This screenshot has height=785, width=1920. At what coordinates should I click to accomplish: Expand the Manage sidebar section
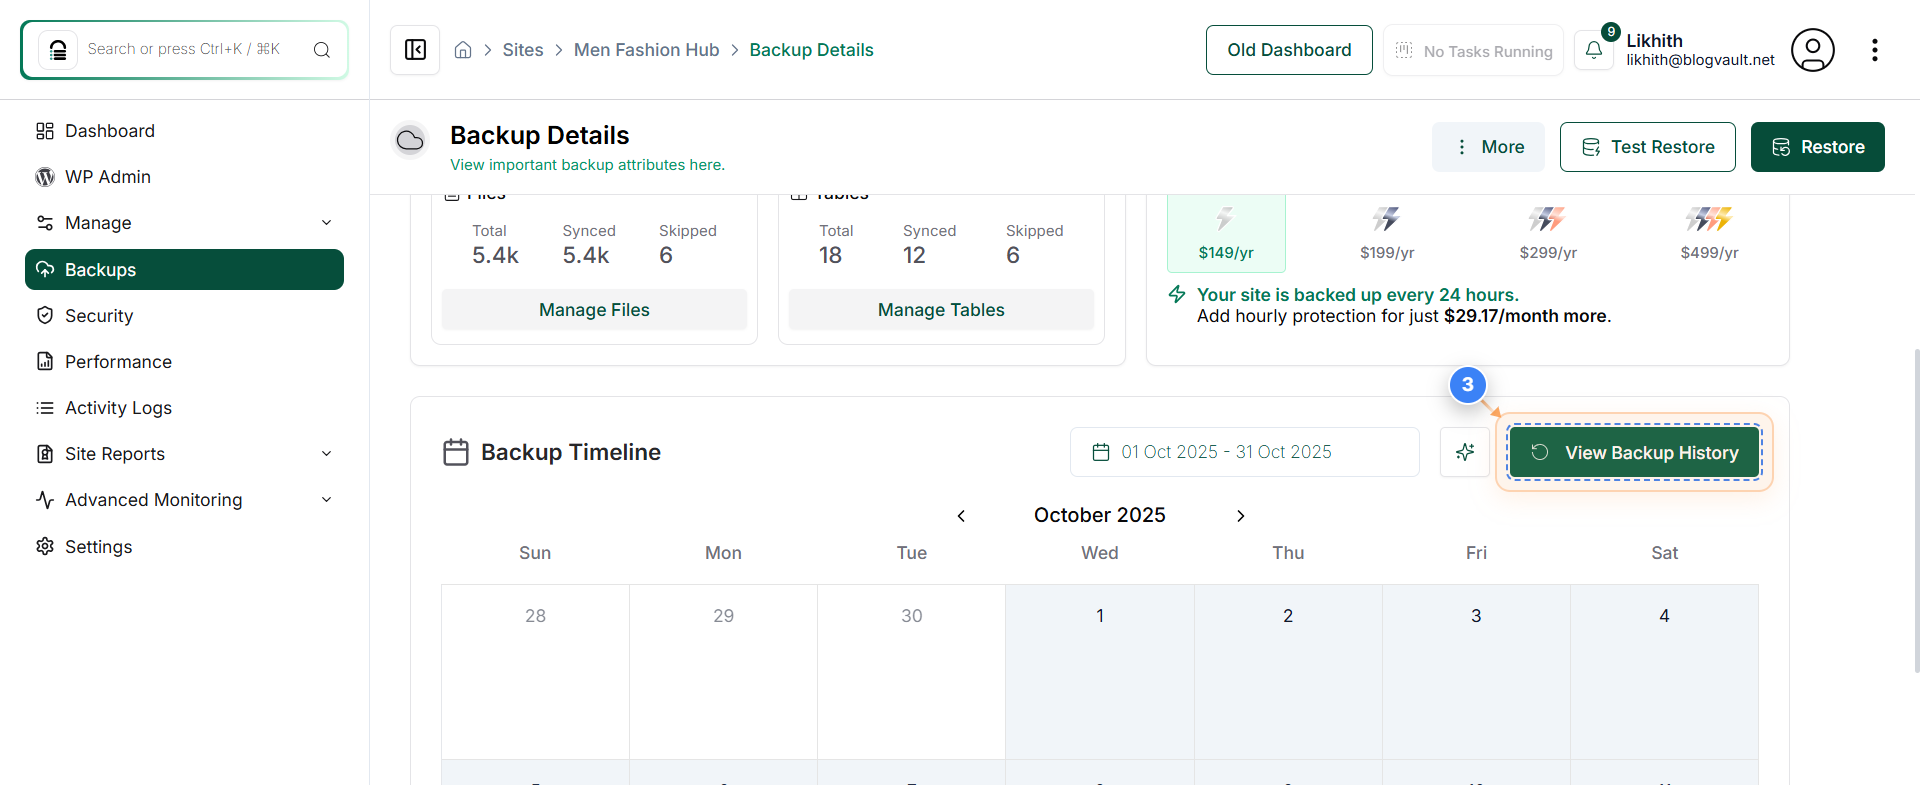click(184, 223)
